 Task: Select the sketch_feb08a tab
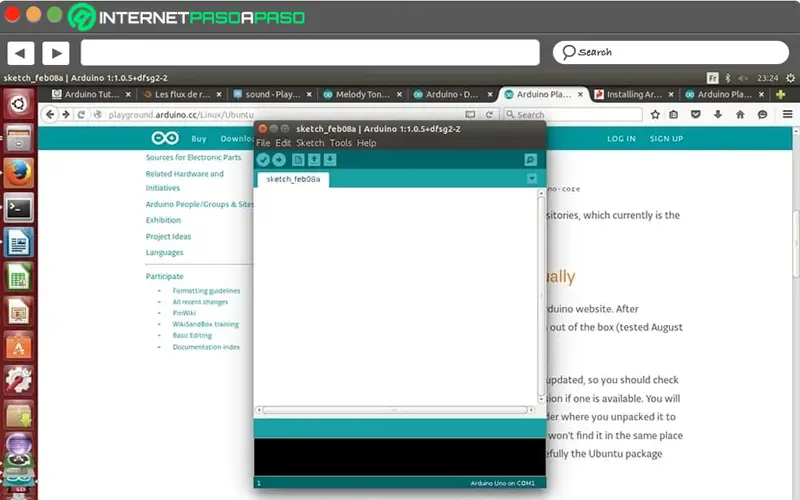tap(293, 179)
